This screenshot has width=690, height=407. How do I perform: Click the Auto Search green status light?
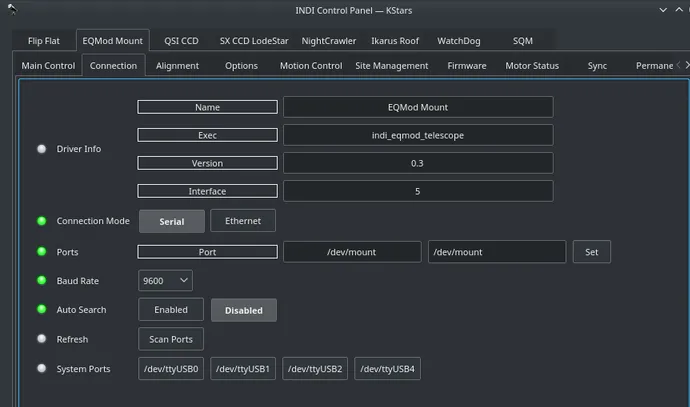pyautogui.click(x=42, y=309)
